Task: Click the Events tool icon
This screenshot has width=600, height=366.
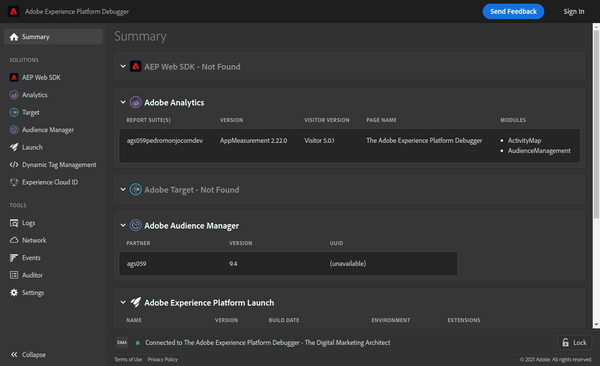Action: tap(14, 258)
